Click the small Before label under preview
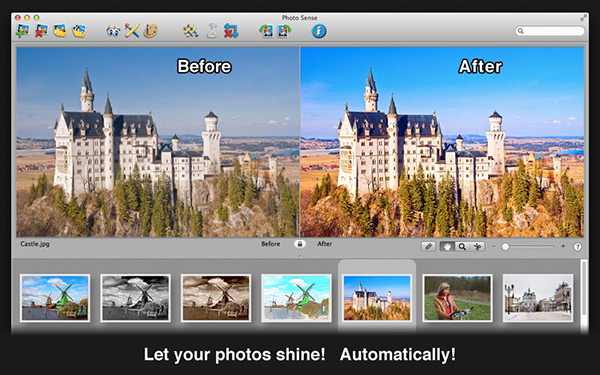This screenshot has width=600, height=375. tap(271, 244)
